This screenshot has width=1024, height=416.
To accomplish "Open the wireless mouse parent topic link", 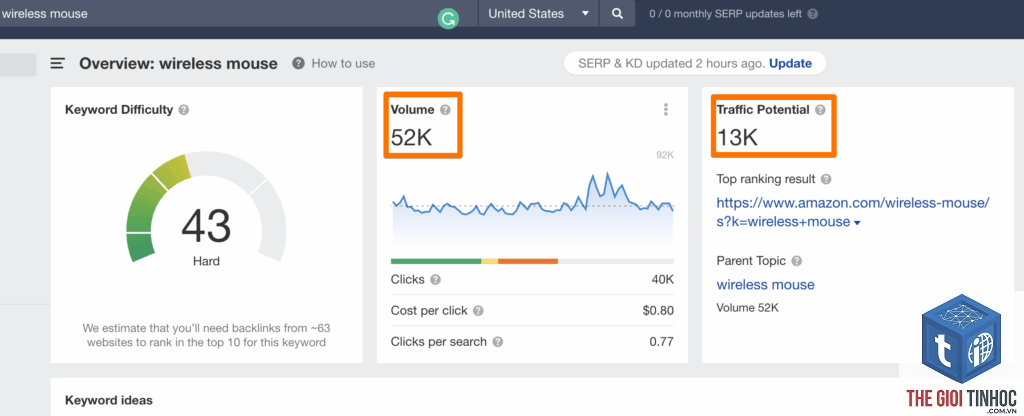I will point(765,285).
